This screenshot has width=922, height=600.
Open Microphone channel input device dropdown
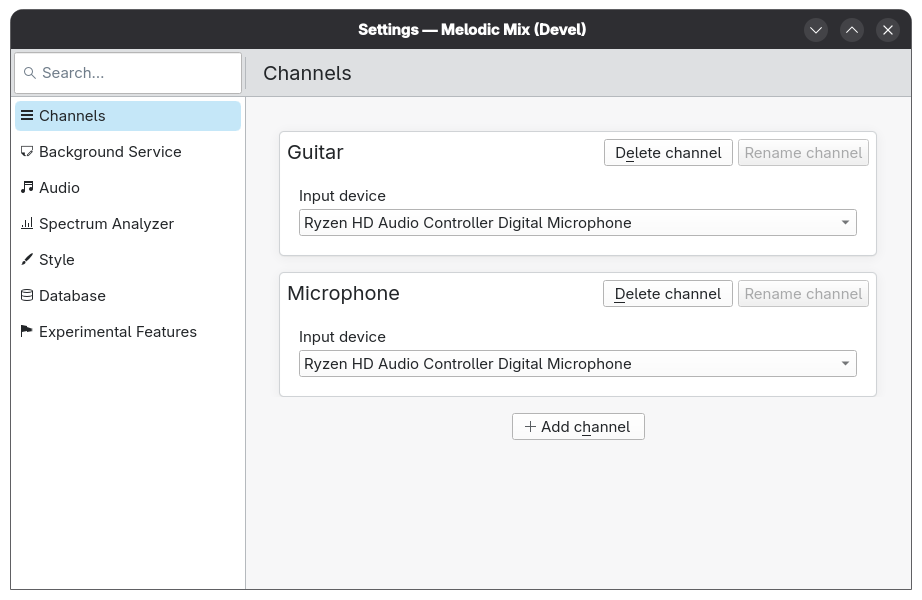[577, 364]
